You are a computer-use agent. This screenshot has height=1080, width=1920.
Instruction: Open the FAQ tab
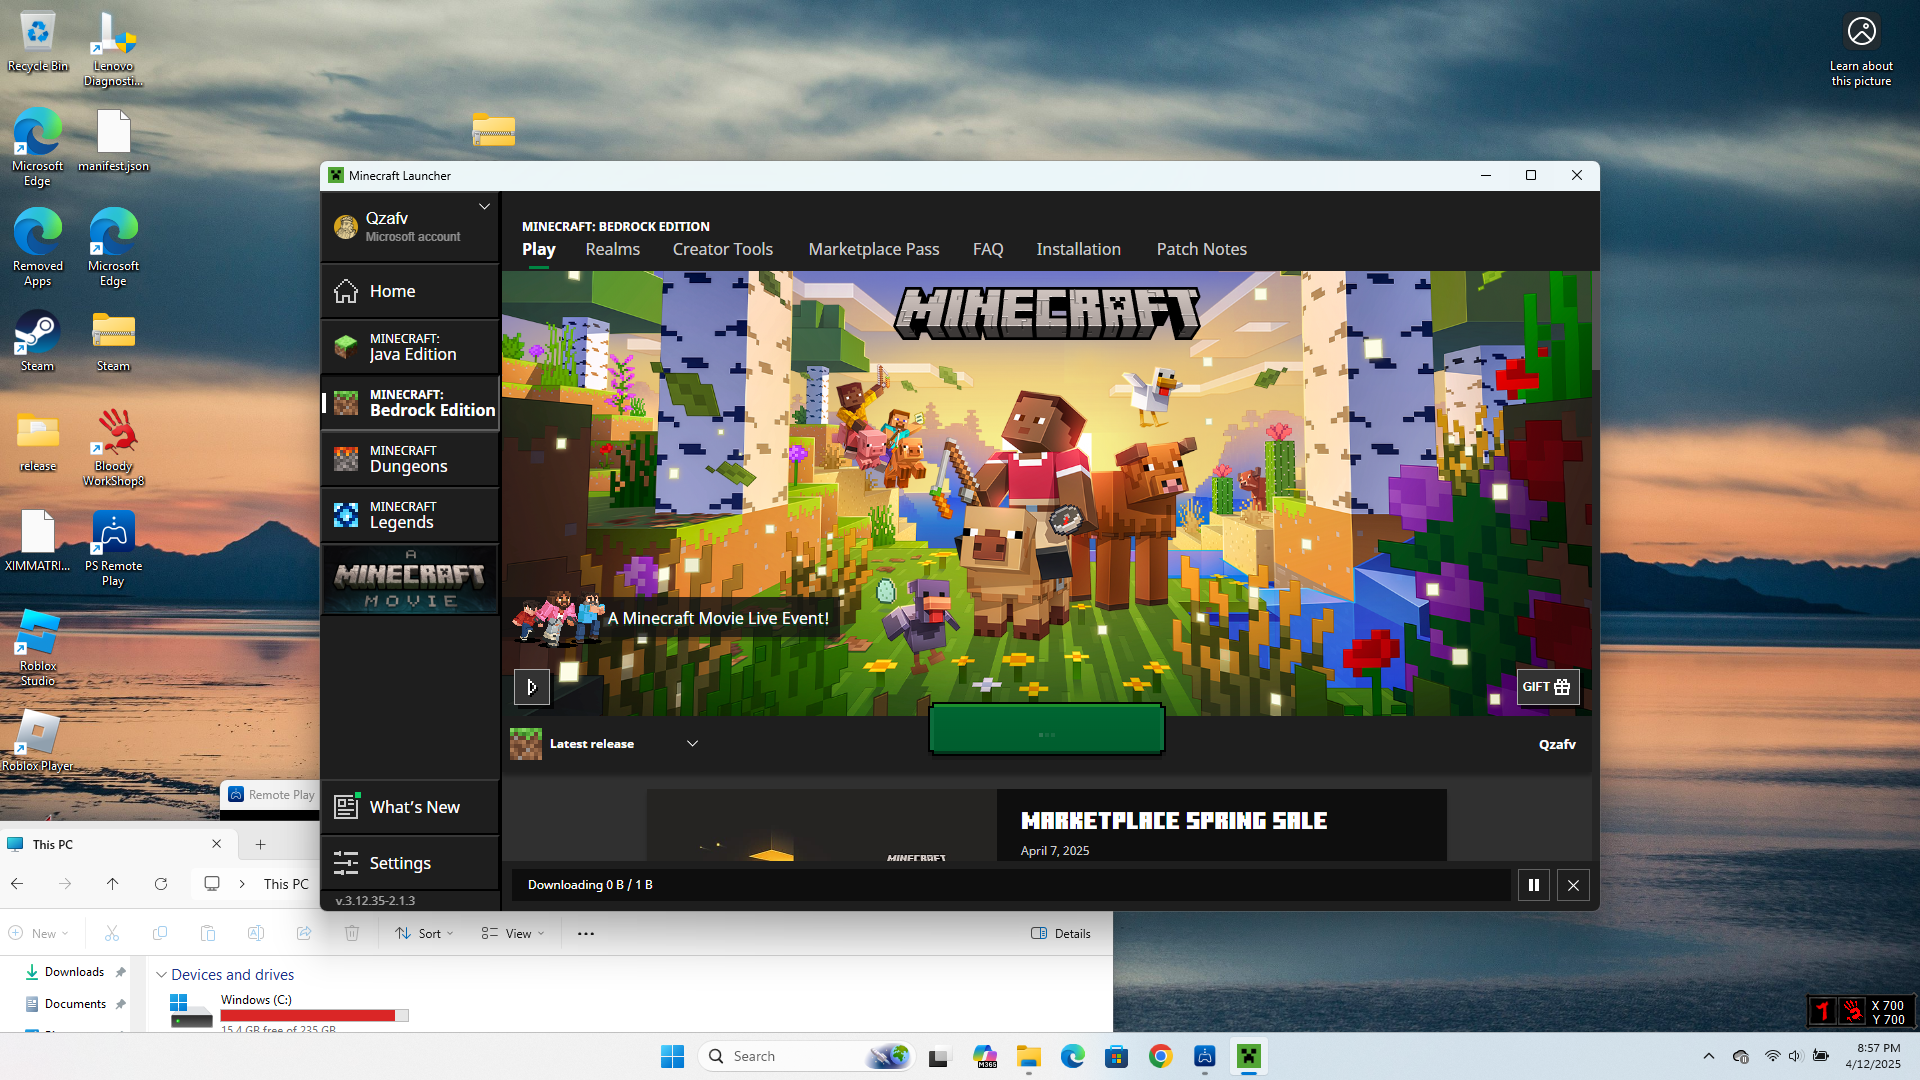pos(987,249)
